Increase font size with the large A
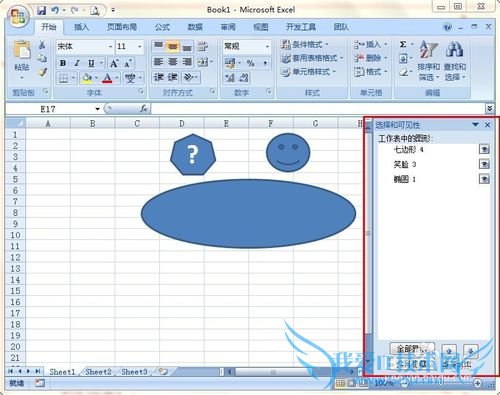500x395 pixels. pyautogui.click(x=114, y=63)
